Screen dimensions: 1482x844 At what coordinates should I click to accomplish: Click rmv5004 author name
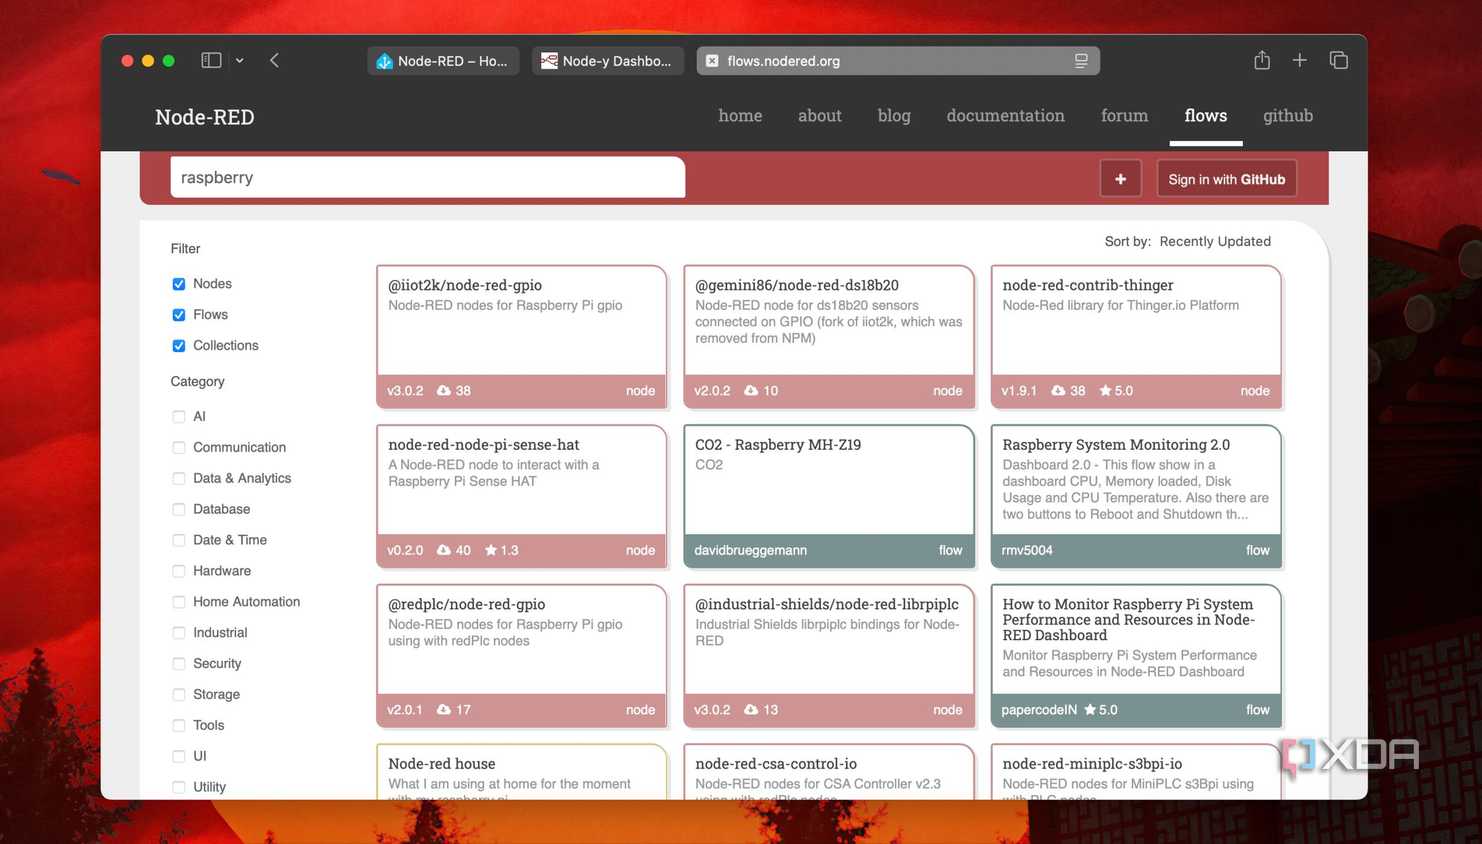[1027, 550]
